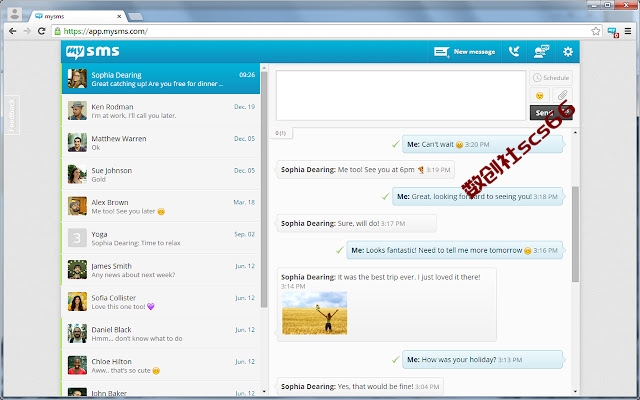Click the contact list scrollbar thumb

[x=264, y=189]
